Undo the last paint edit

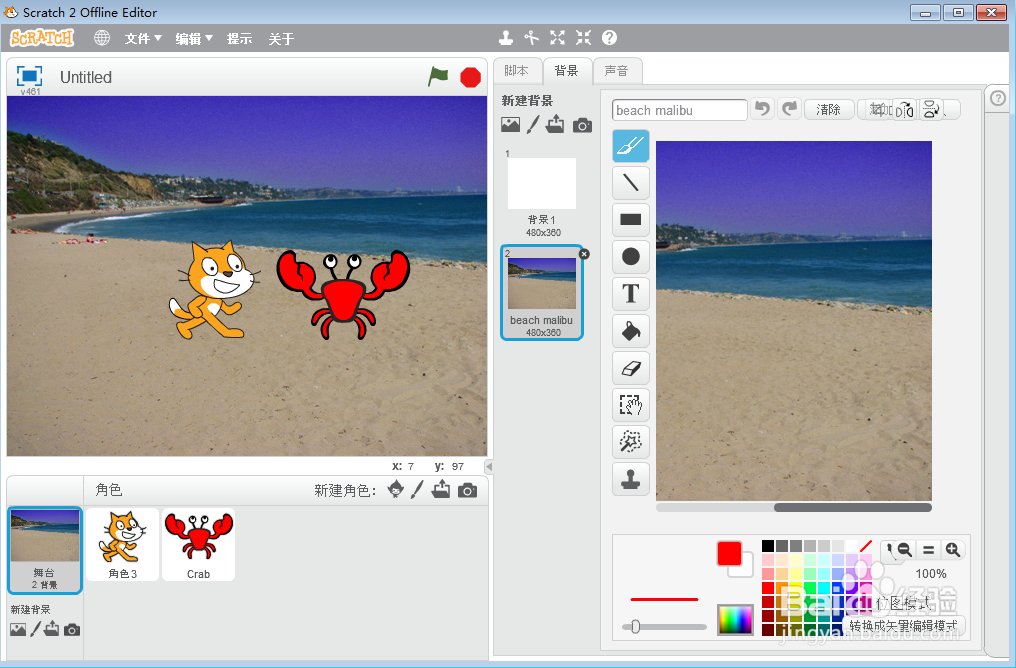click(x=763, y=109)
